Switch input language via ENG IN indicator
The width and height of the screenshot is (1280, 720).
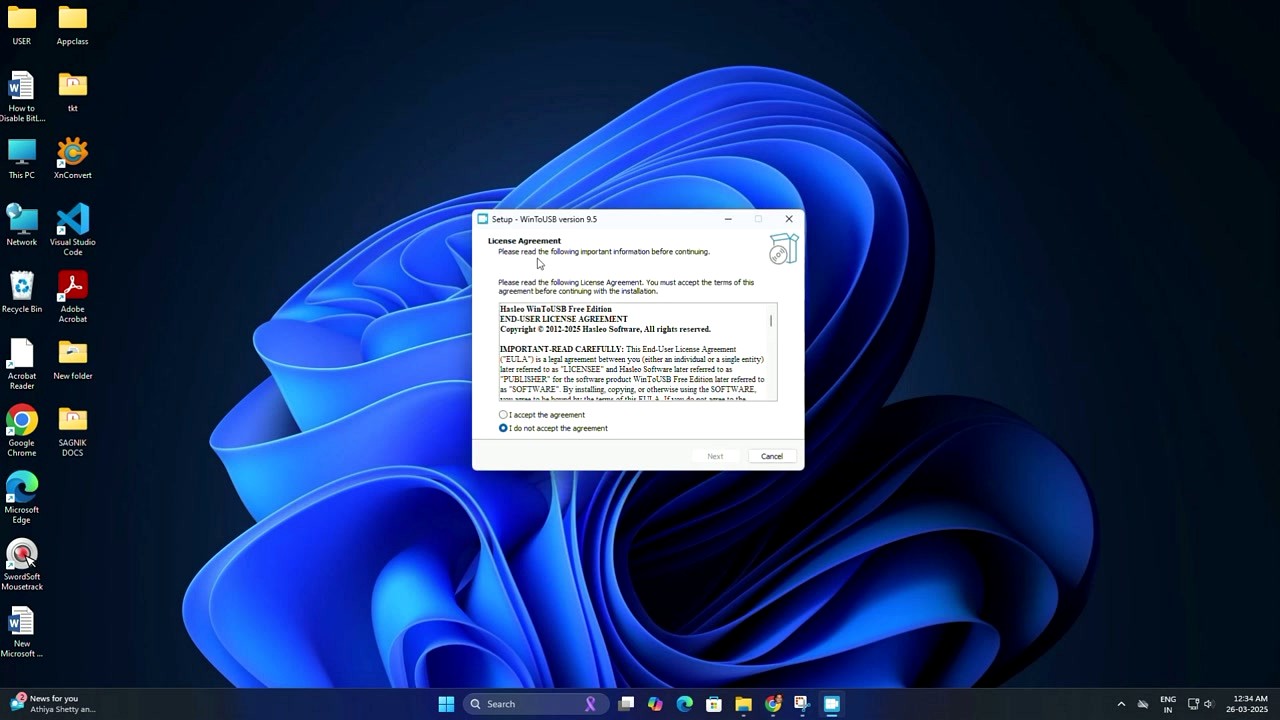pyautogui.click(x=1167, y=703)
